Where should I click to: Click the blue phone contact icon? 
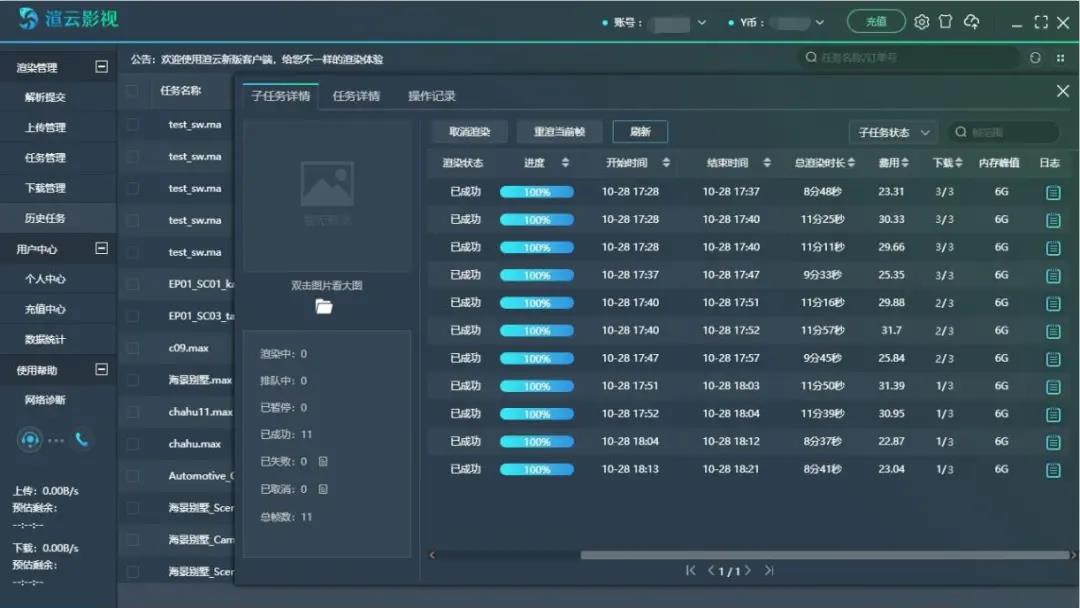click(x=81, y=439)
